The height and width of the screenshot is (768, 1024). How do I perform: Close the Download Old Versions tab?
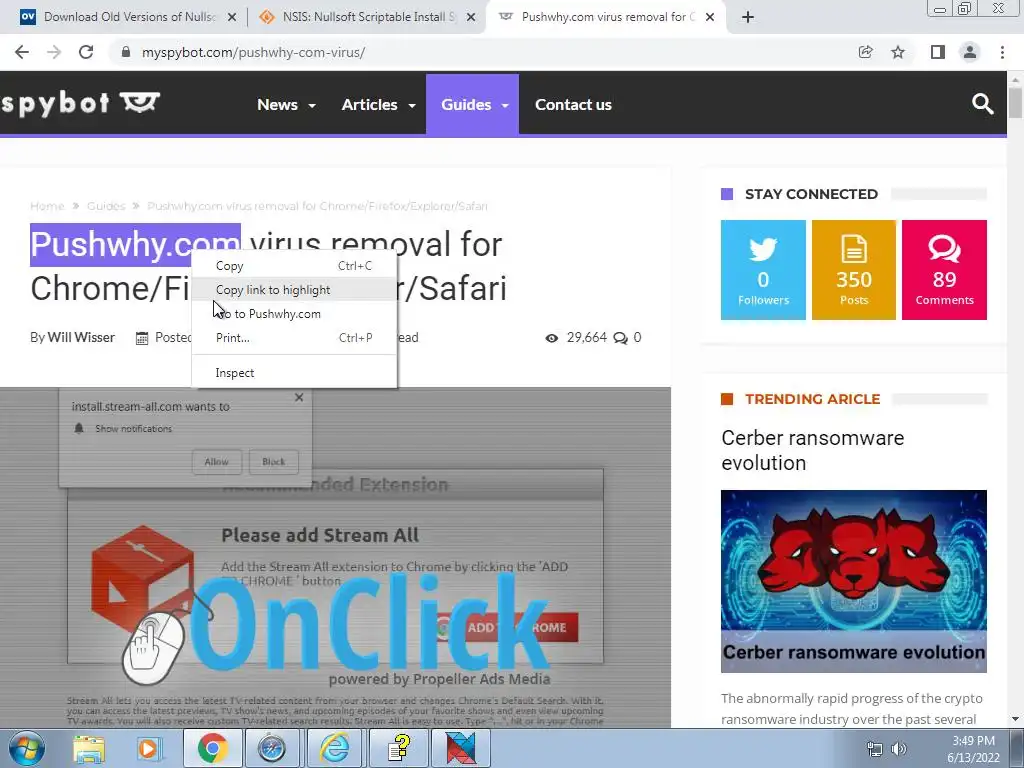[232, 17]
